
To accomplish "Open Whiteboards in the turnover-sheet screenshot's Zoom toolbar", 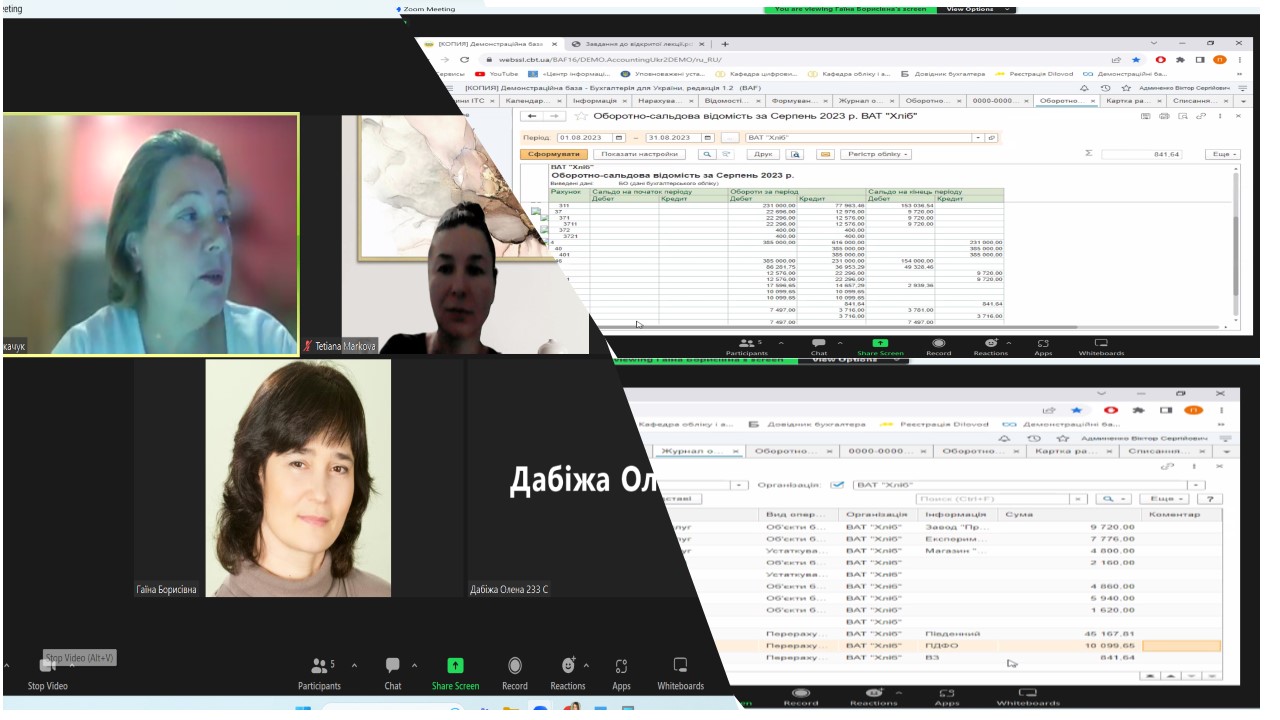I will pyautogui.click(x=1101, y=347).
